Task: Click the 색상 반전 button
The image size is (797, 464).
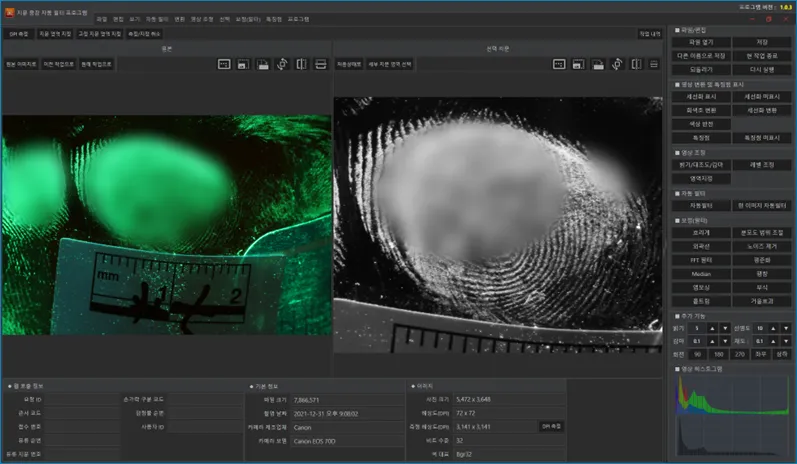Action: pyautogui.click(x=701, y=124)
